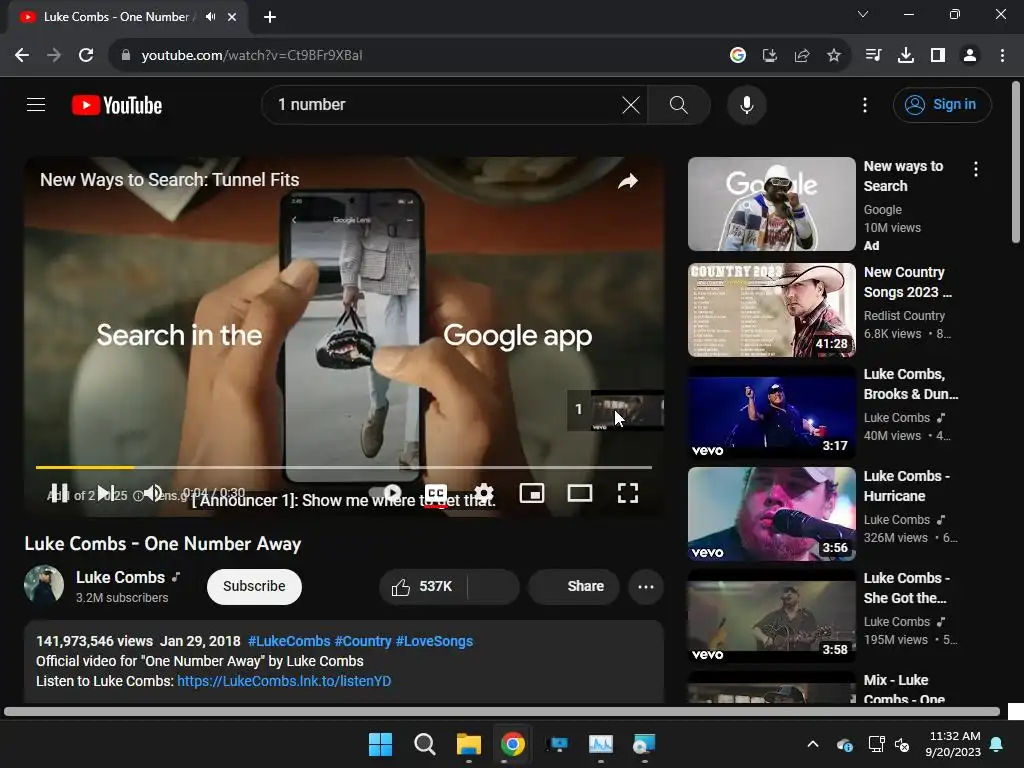The image size is (1024, 768).
Task: Open the tab search chevron
Action: point(863,14)
